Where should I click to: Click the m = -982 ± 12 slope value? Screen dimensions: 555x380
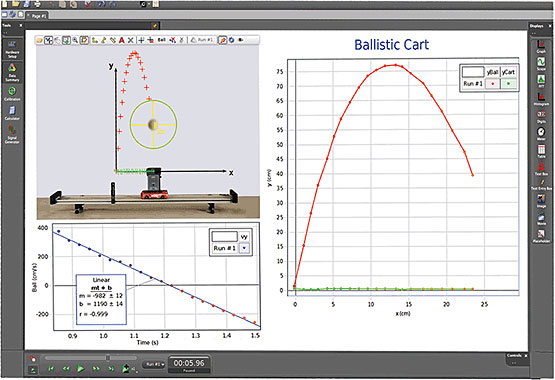click(x=101, y=295)
